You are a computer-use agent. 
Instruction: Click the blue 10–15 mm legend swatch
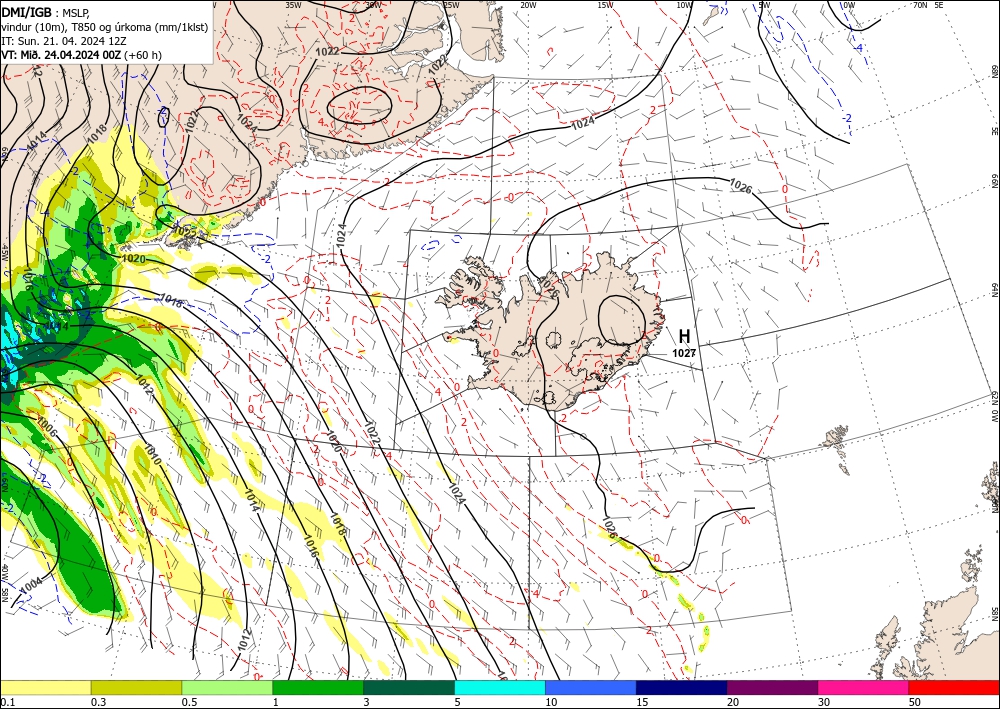[x=591, y=687]
